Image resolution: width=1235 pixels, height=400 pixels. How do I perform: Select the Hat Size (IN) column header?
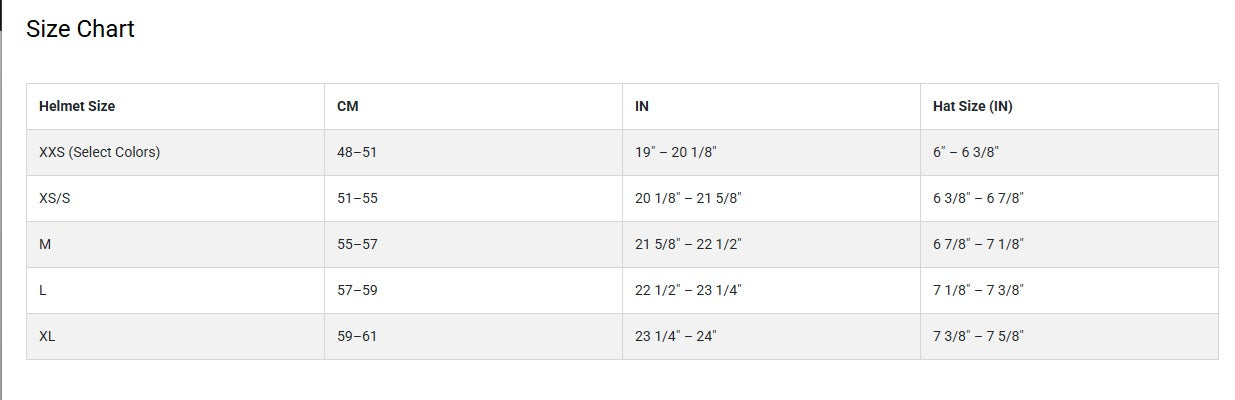point(972,106)
